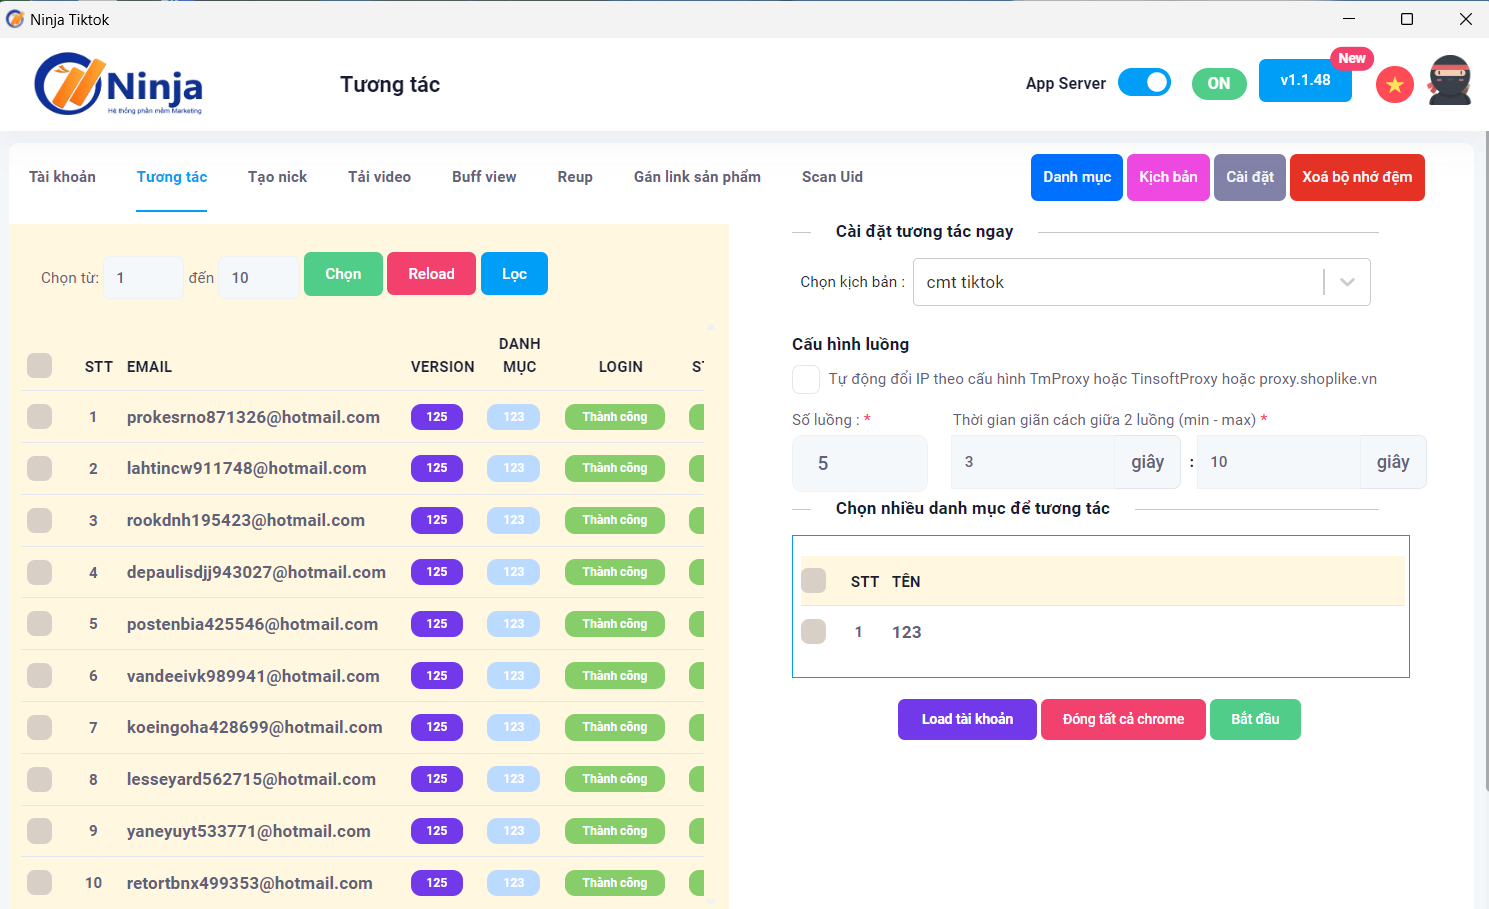Click version 125 badge for prokesrno871326
The image size is (1489, 909).
point(437,417)
